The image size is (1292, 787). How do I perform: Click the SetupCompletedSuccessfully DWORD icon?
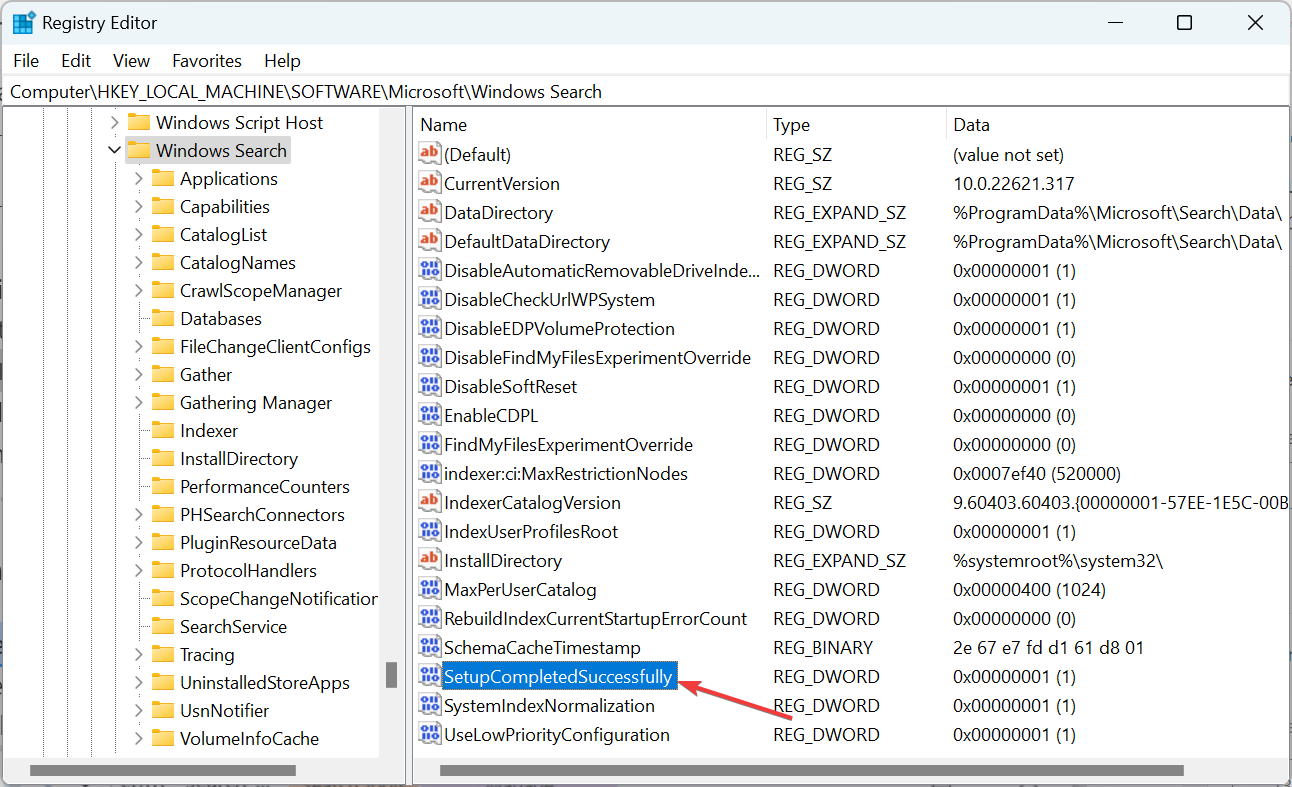430,676
